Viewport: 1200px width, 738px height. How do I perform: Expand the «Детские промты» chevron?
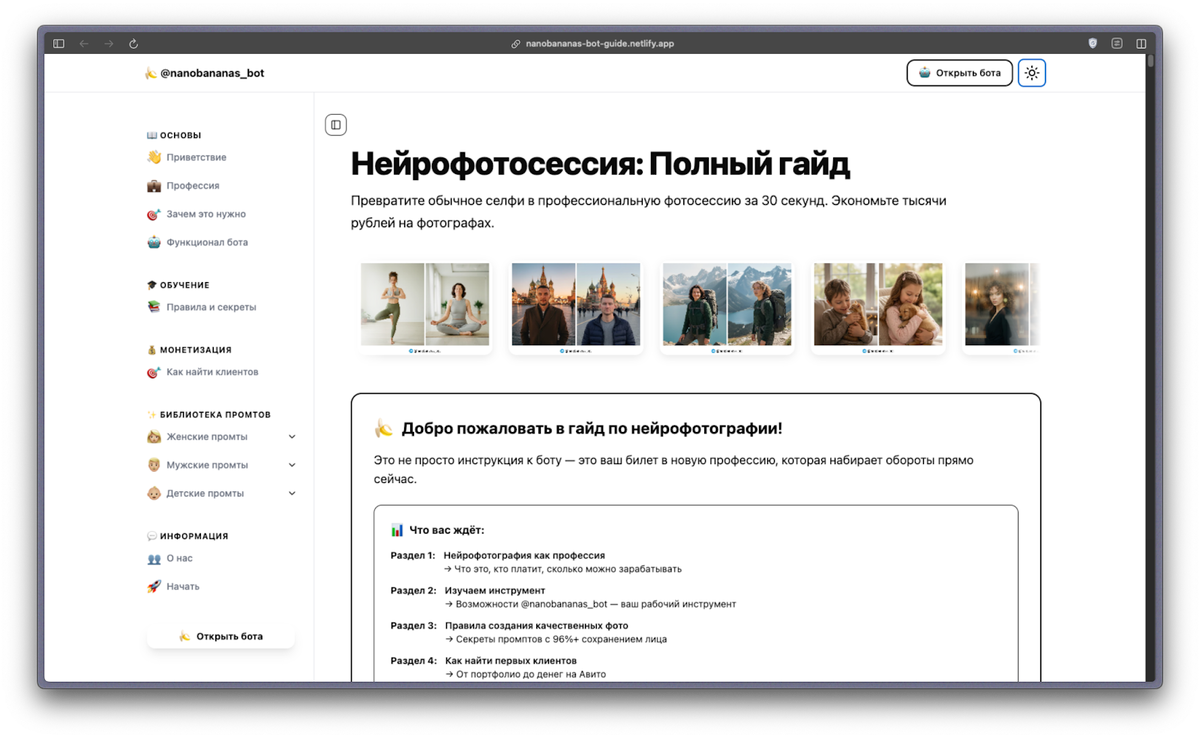[x=292, y=493]
